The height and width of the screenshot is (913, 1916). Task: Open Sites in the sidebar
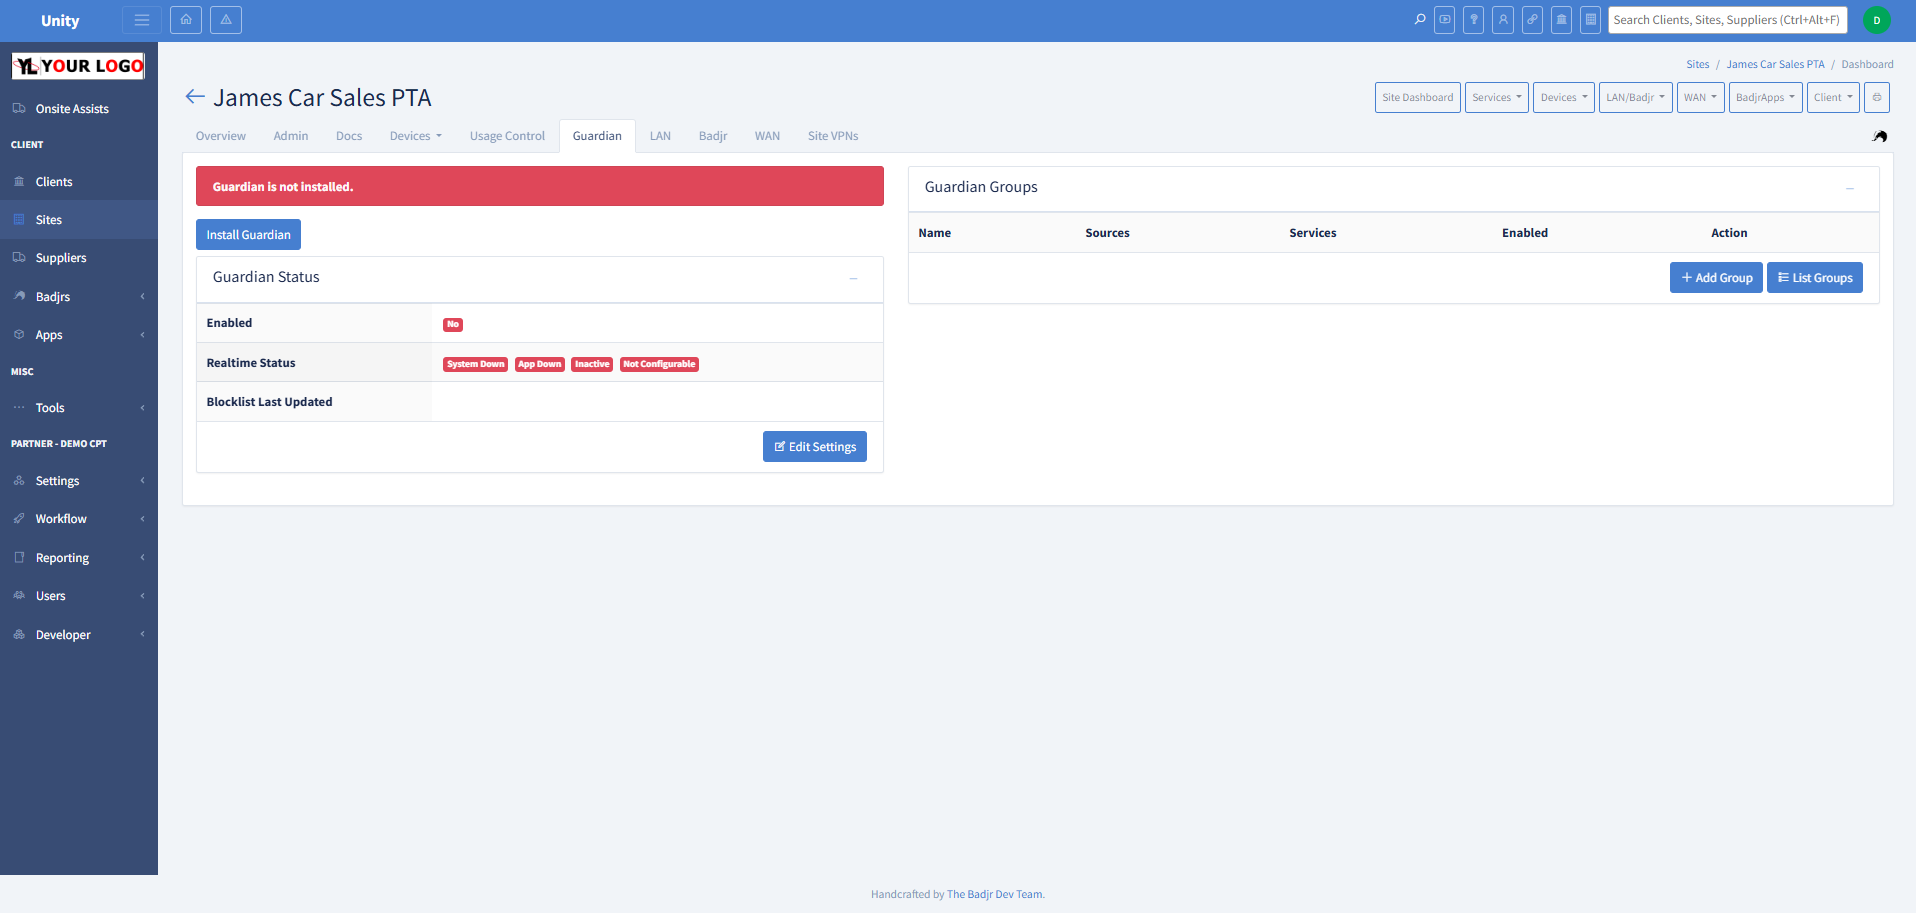pos(79,220)
